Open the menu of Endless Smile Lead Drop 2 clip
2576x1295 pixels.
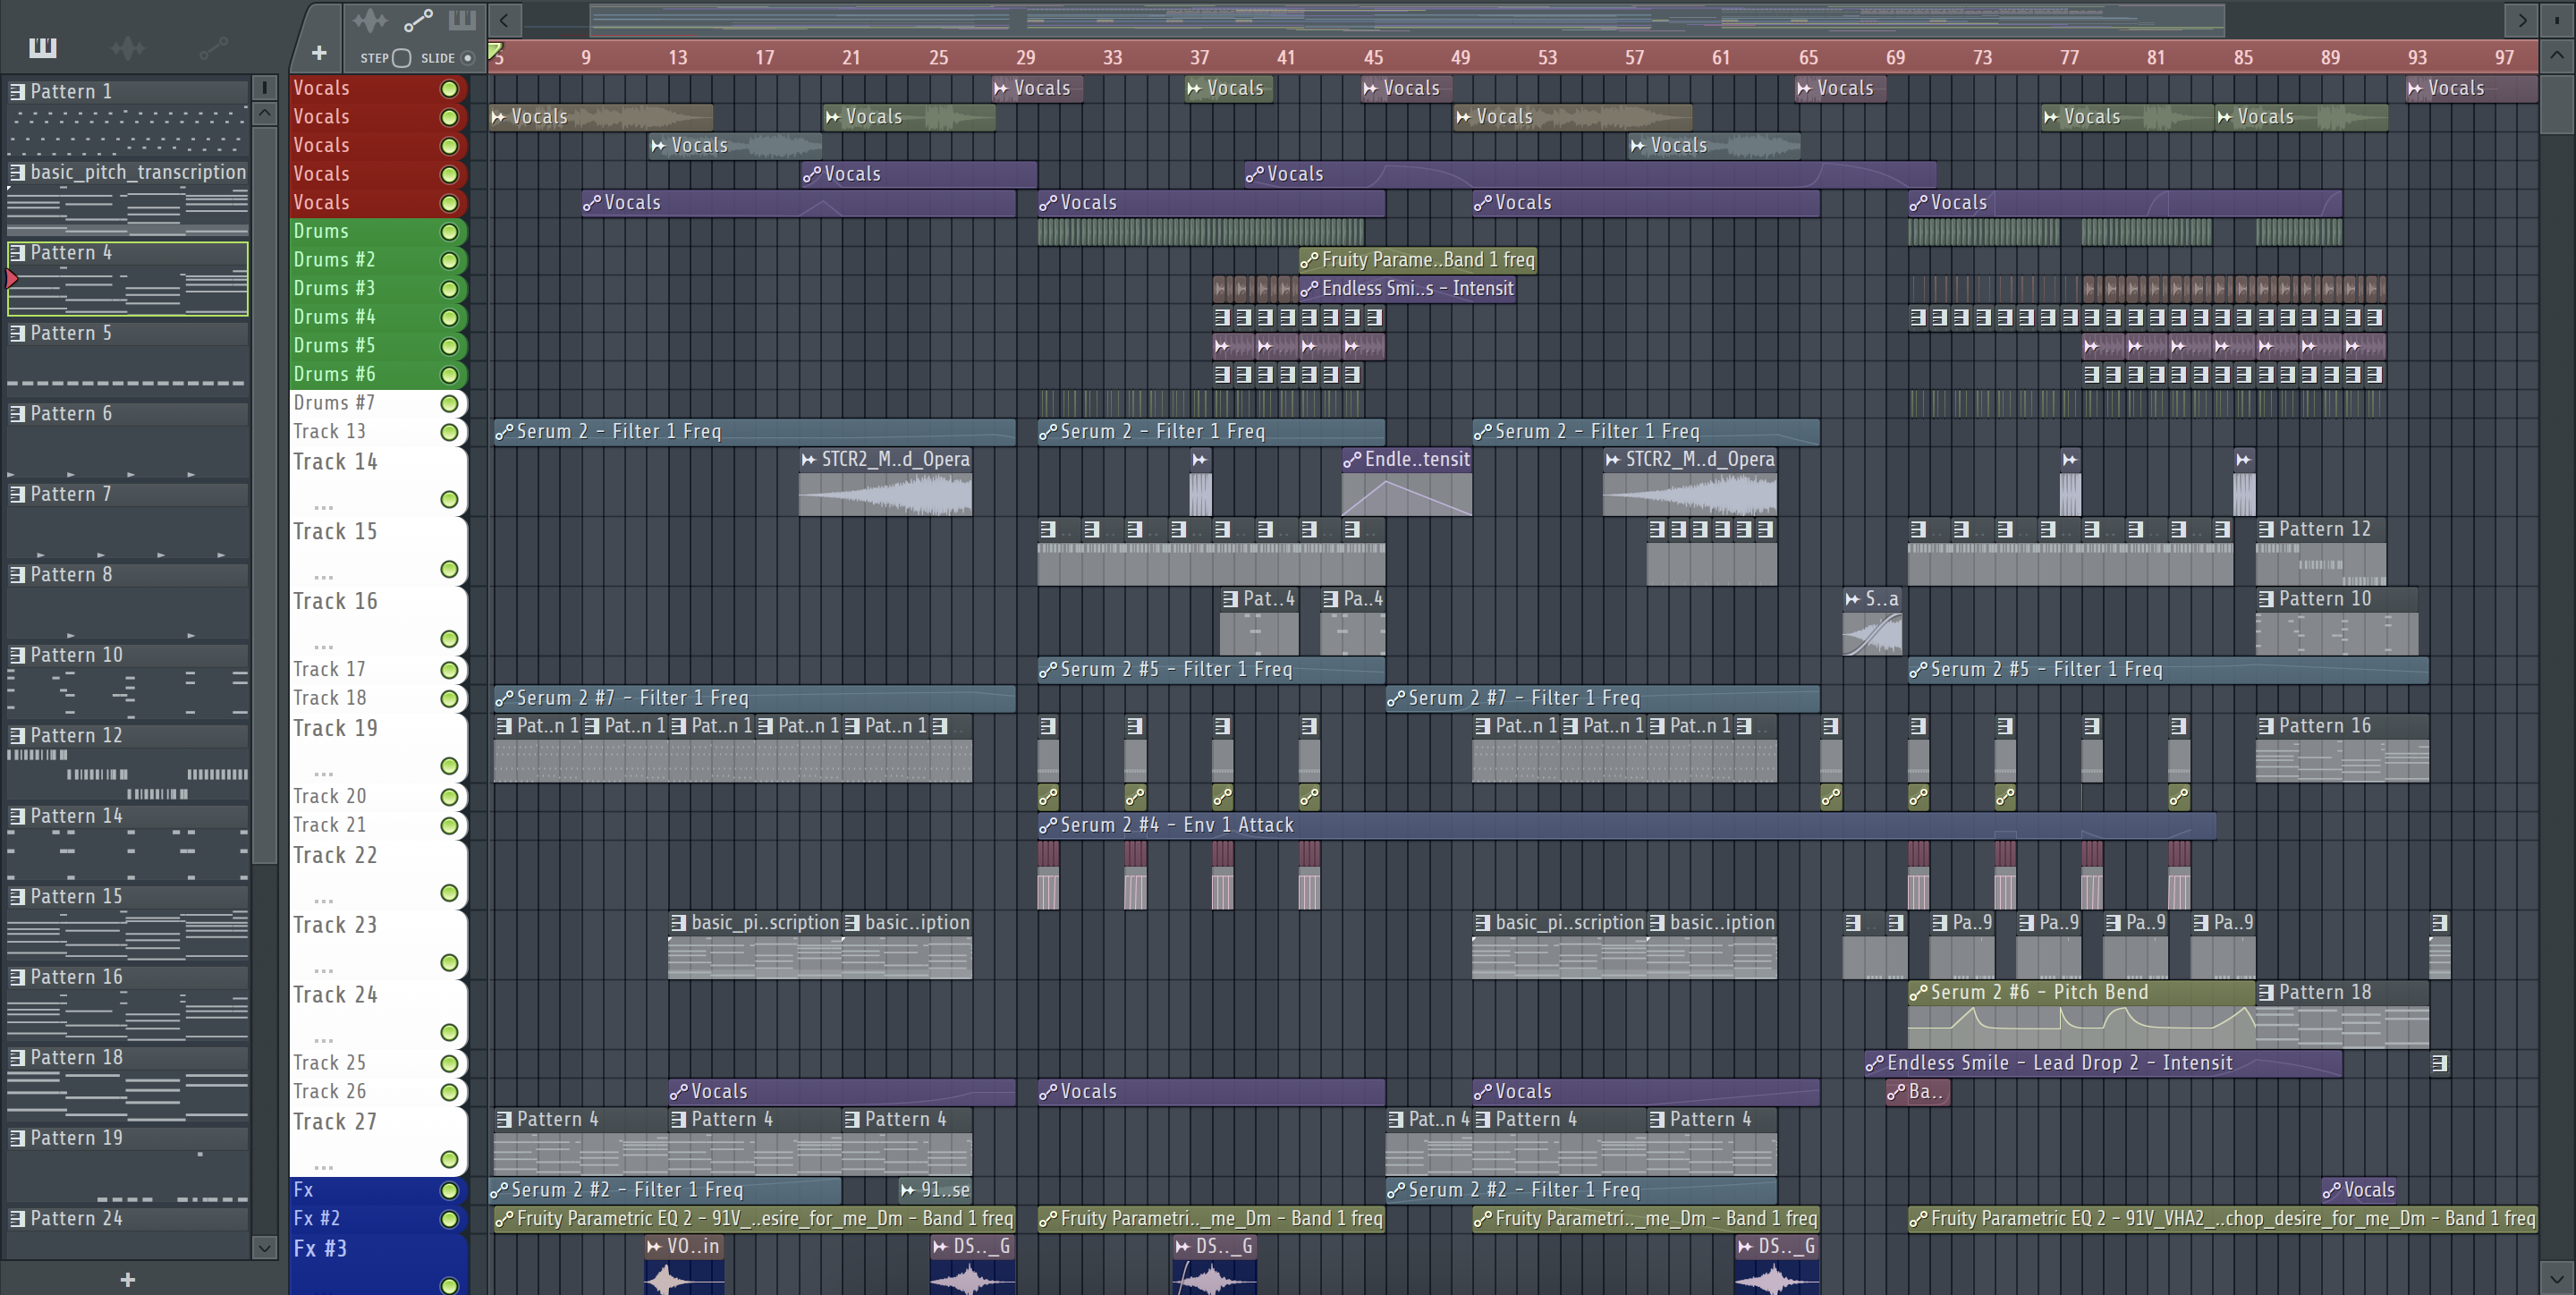pyautogui.click(x=1874, y=1064)
